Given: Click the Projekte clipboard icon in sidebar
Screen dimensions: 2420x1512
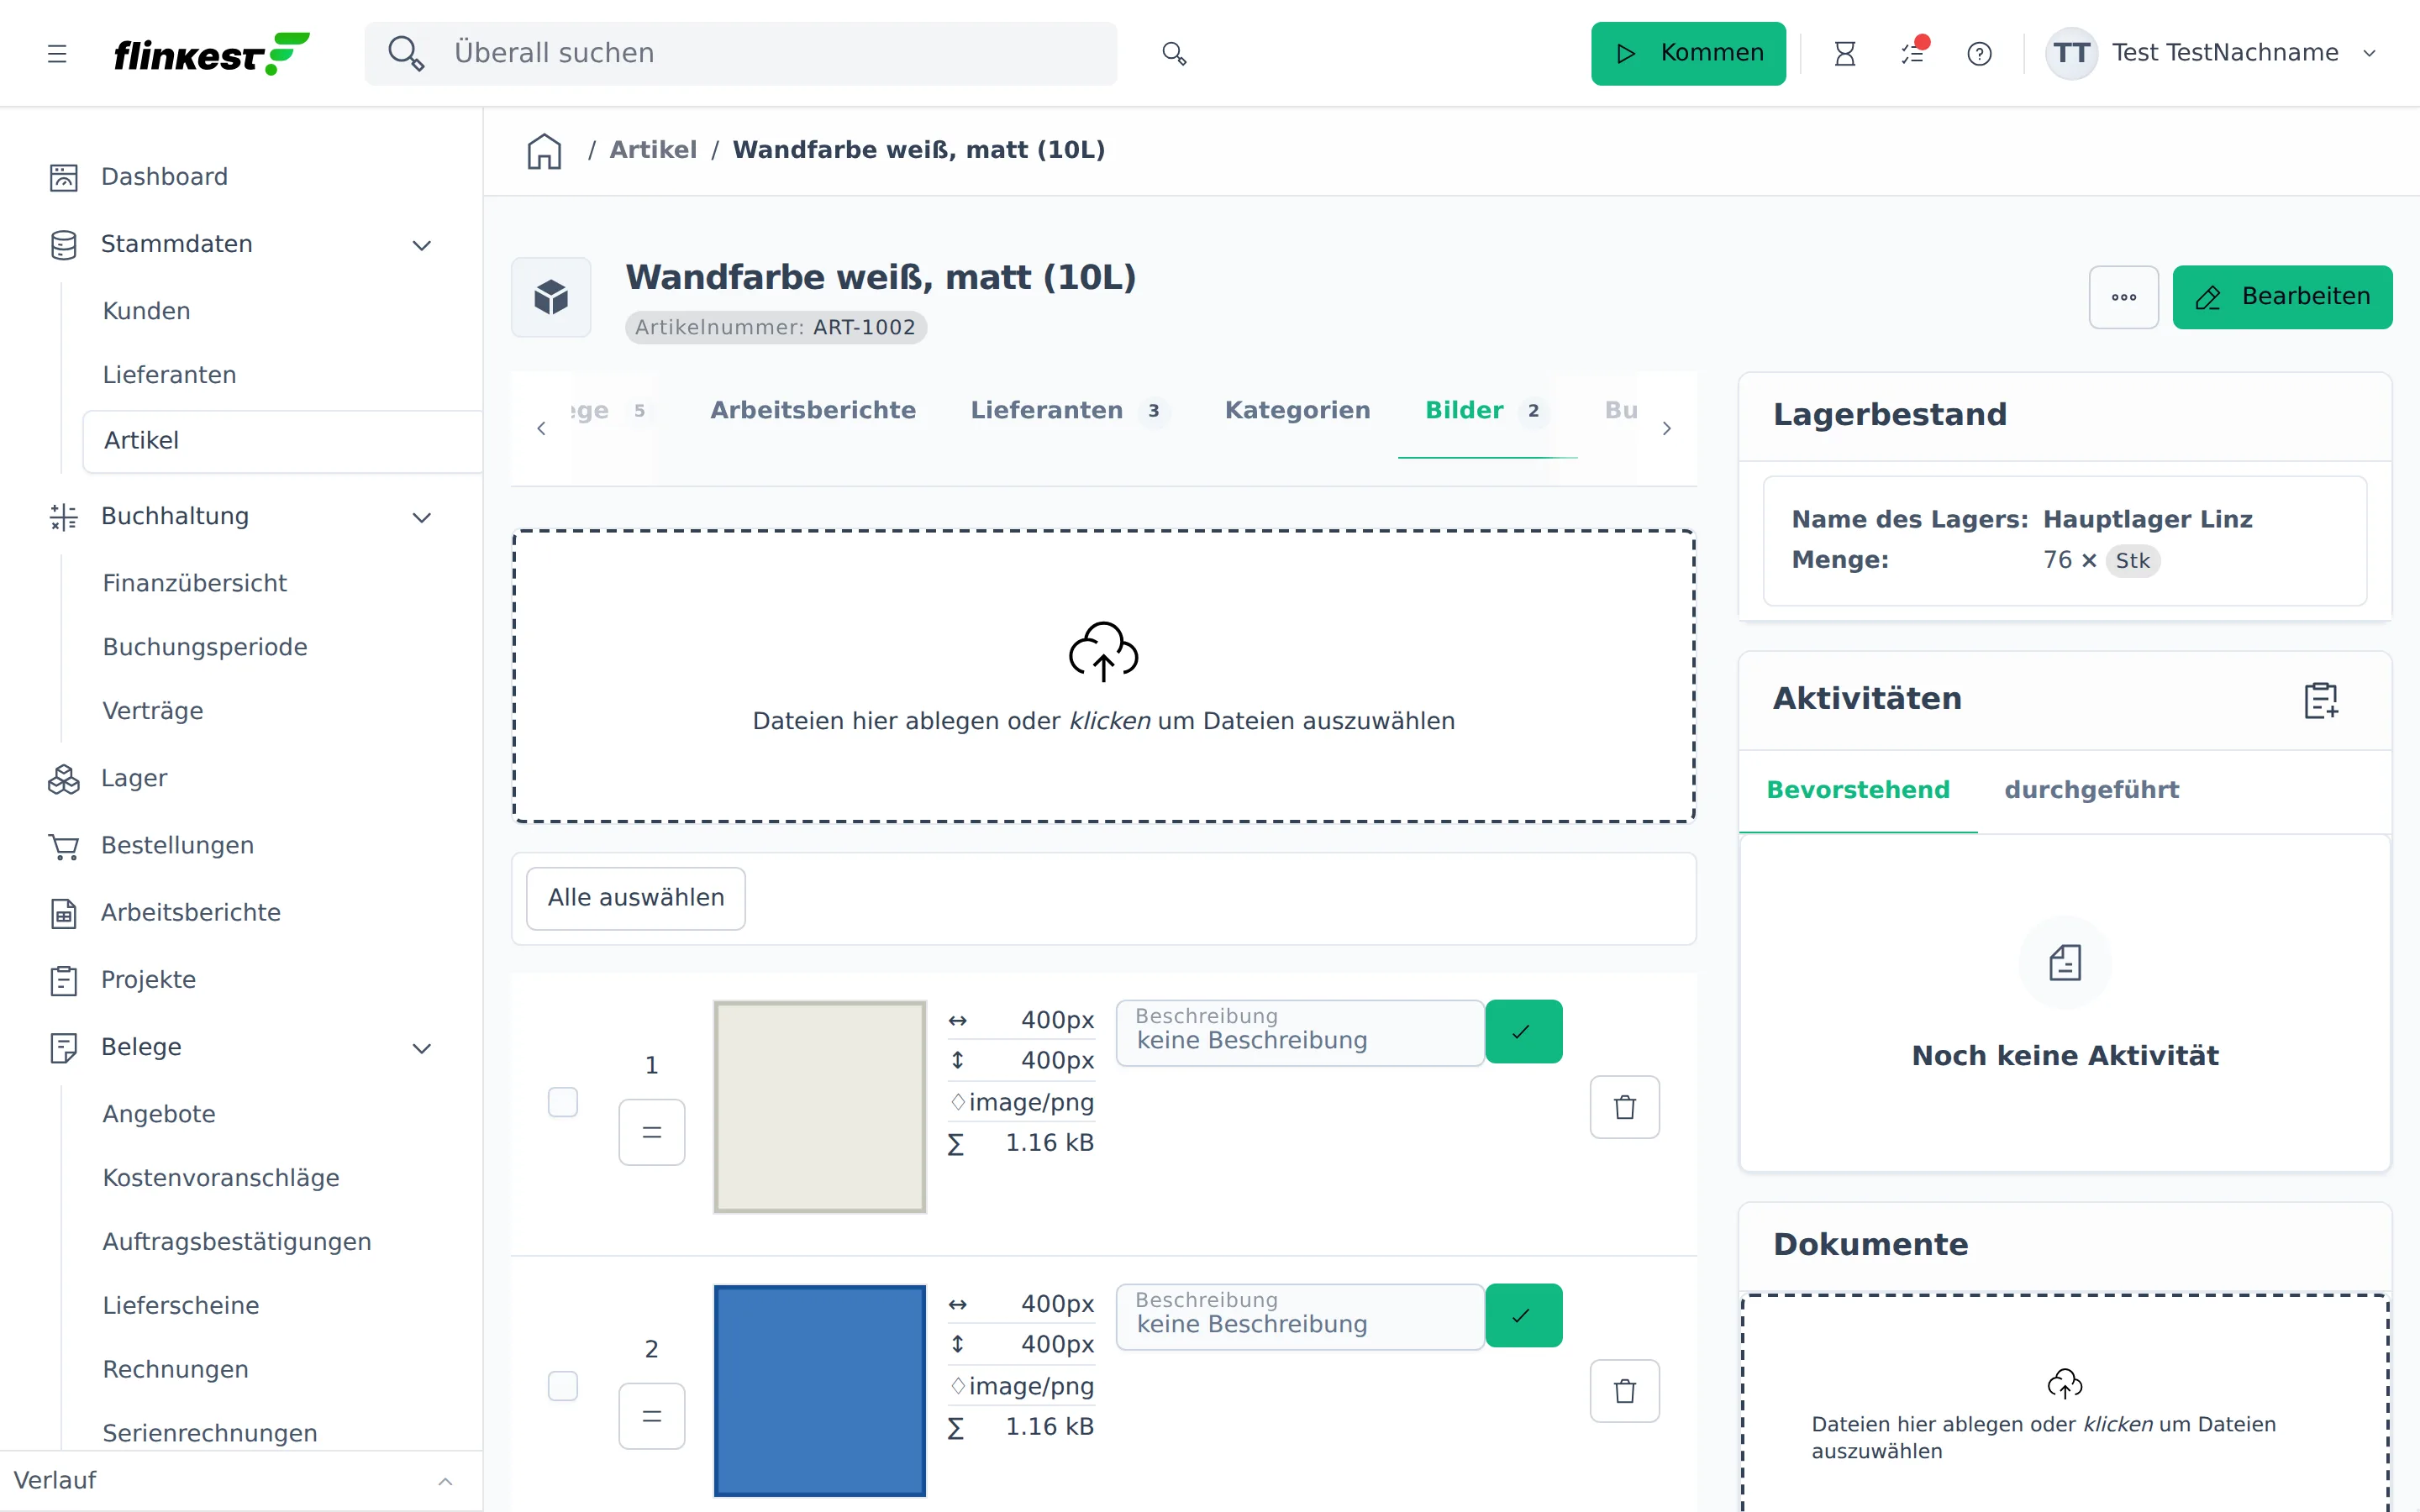Looking at the screenshot, I should coord(63,980).
